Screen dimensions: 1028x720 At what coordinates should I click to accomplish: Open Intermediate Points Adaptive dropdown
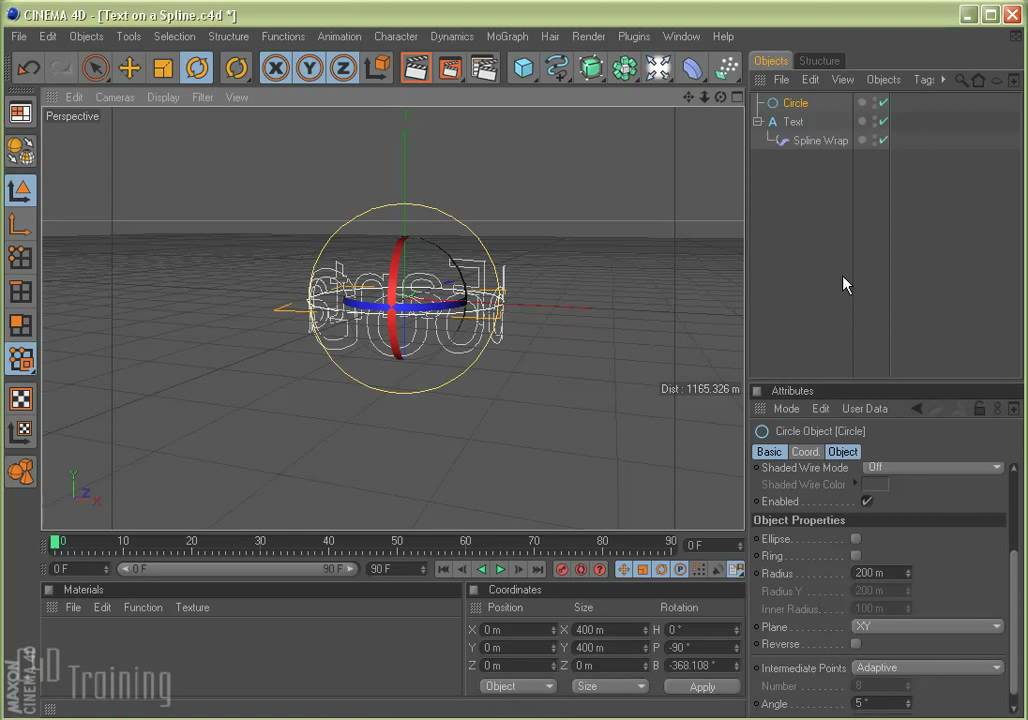point(928,668)
